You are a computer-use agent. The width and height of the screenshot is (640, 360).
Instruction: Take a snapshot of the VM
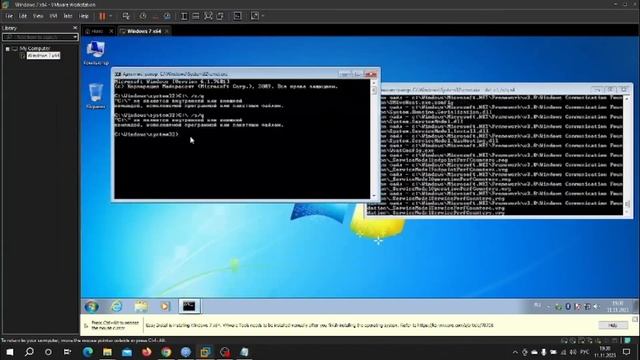pyautogui.click(x=143, y=16)
